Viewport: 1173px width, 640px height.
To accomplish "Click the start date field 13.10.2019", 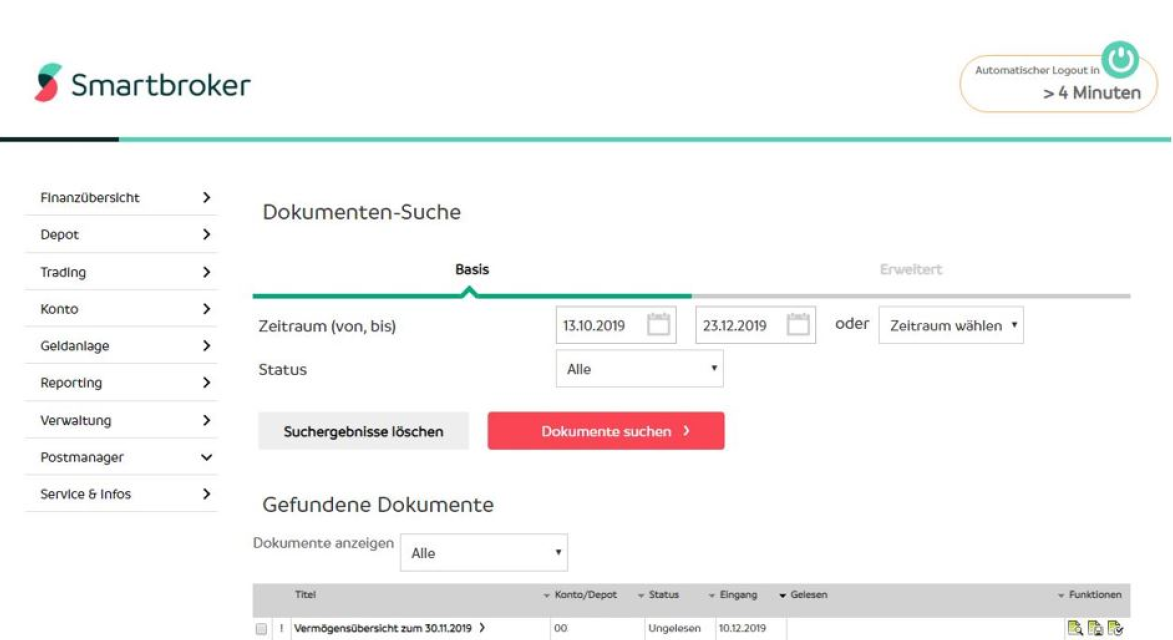I will tap(616, 325).
